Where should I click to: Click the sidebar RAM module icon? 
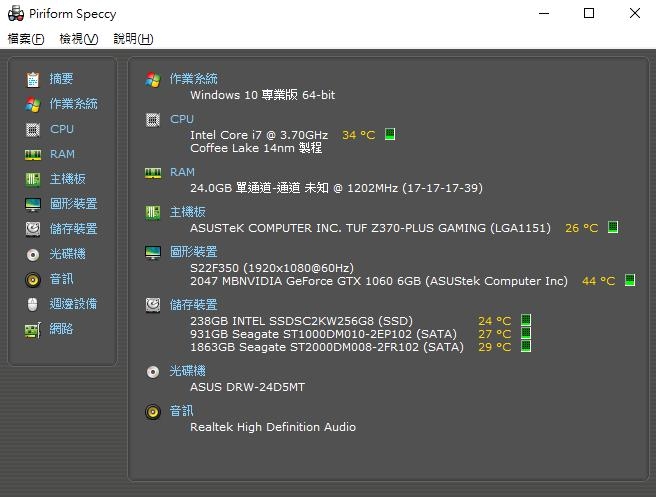click(33, 155)
